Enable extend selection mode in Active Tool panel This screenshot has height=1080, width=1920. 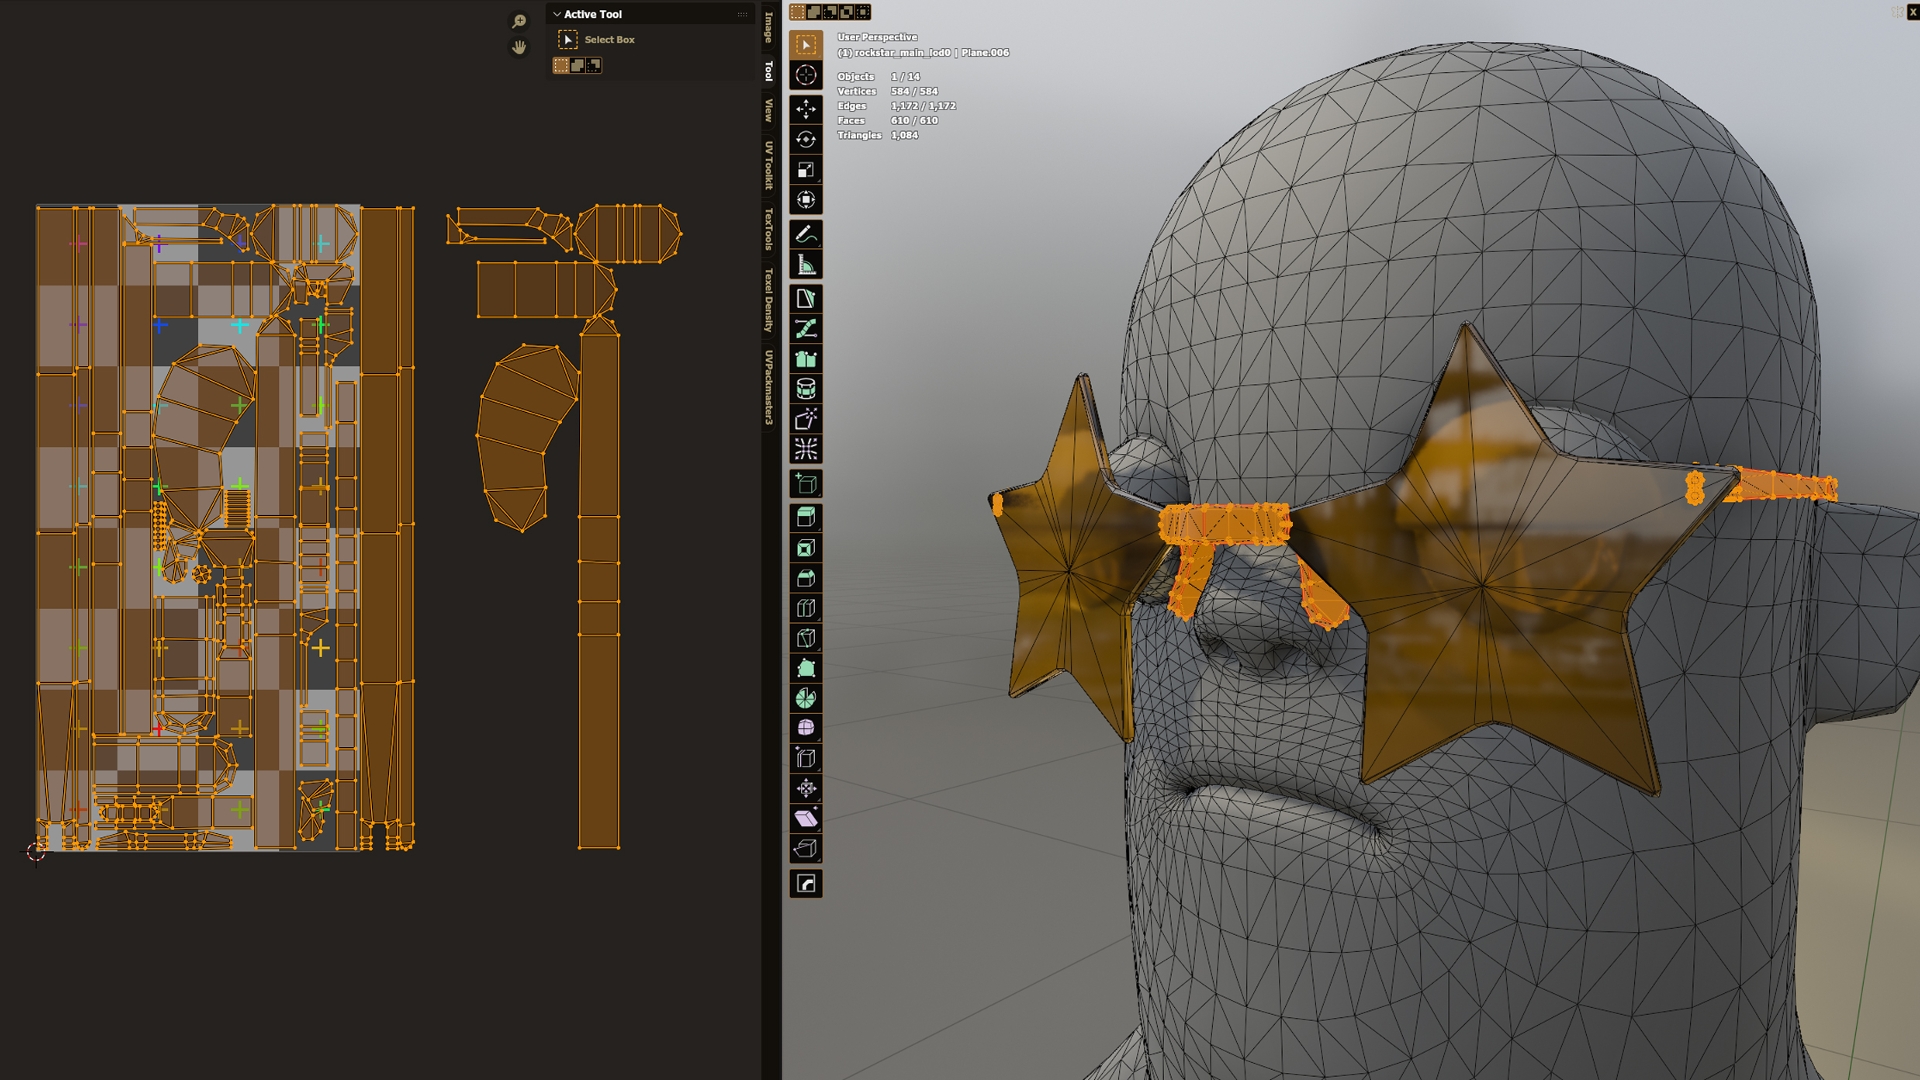point(577,65)
